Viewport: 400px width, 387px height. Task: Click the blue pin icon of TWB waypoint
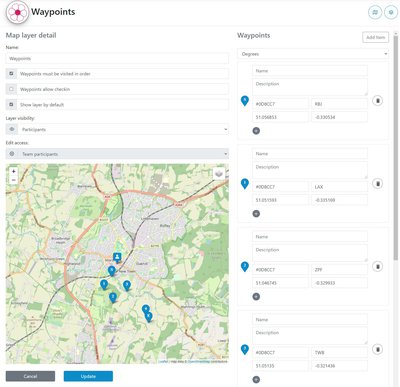click(x=245, y=350)
